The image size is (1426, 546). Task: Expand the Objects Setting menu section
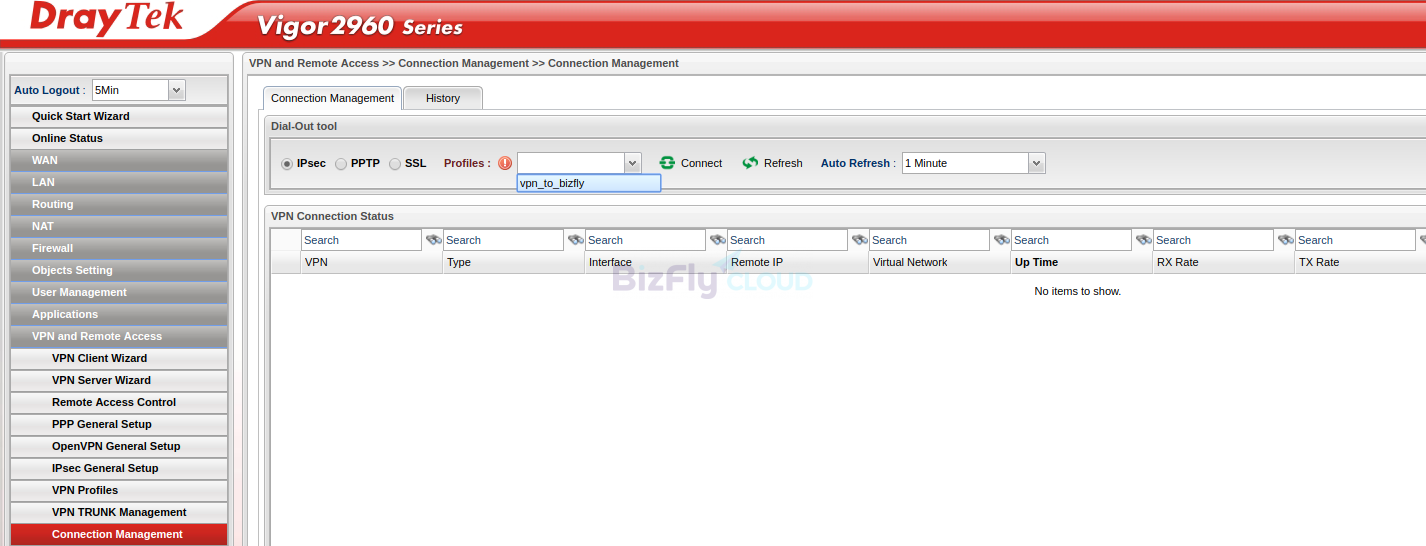click(119, 270)
